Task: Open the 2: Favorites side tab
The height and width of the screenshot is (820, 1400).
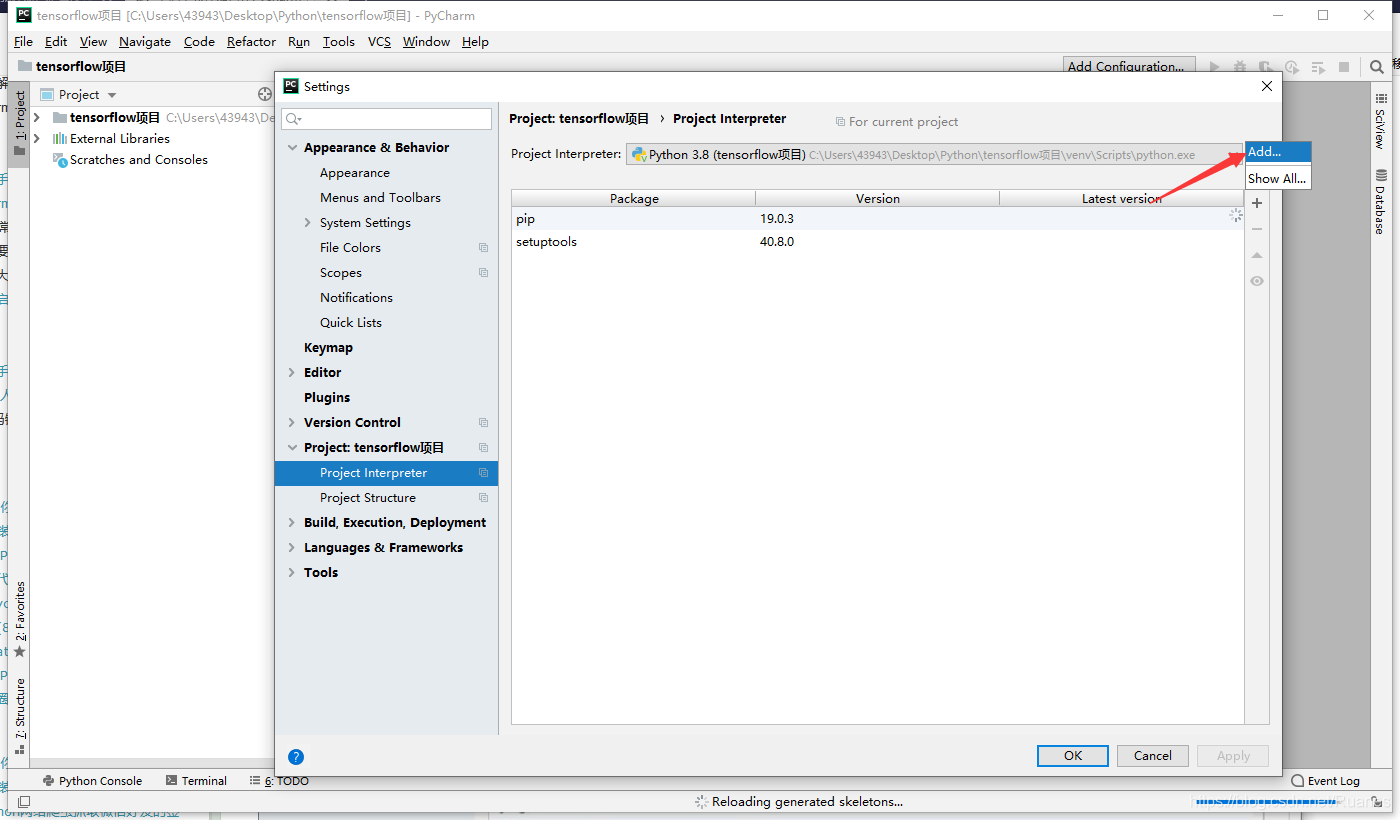Action: (x=20, y=619)
